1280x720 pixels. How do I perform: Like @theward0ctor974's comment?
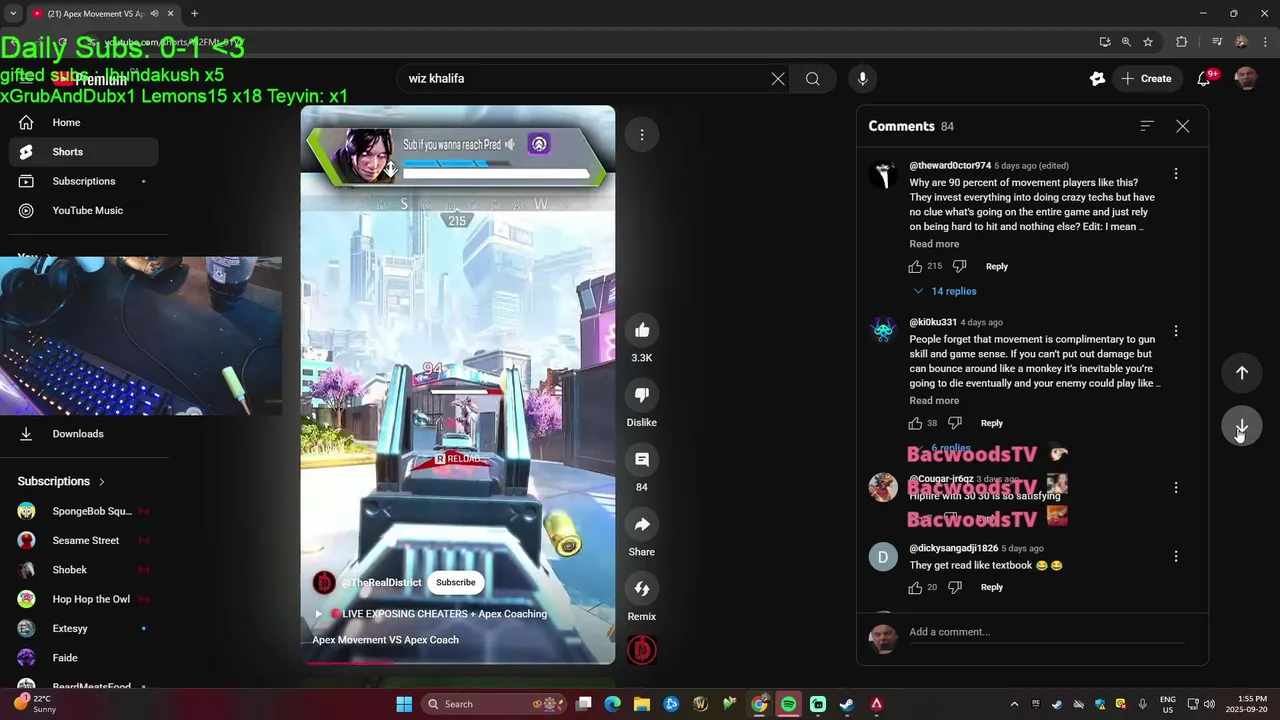[915, 266]
